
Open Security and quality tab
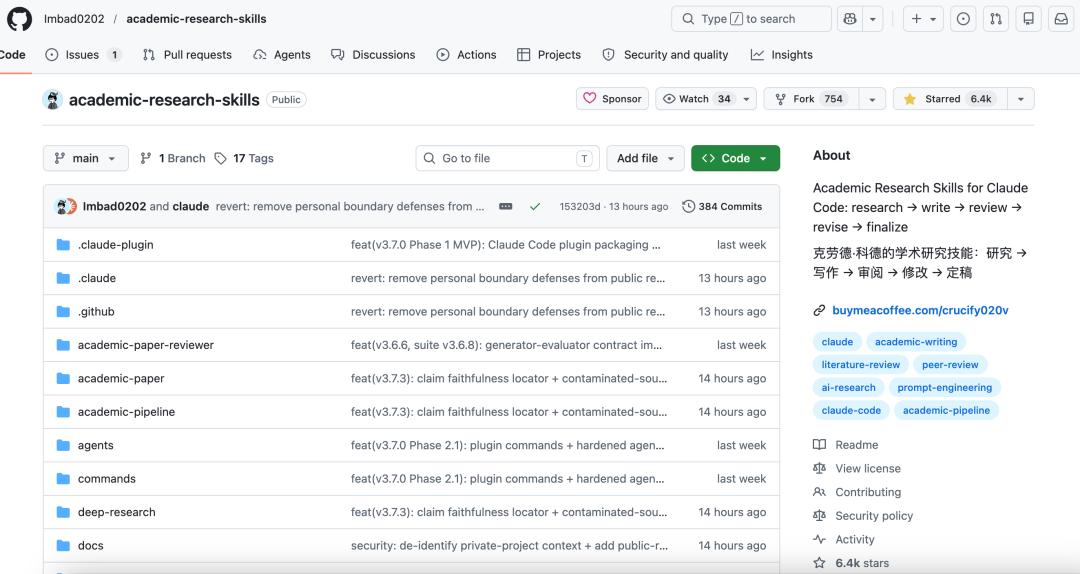tap(665, 54)
